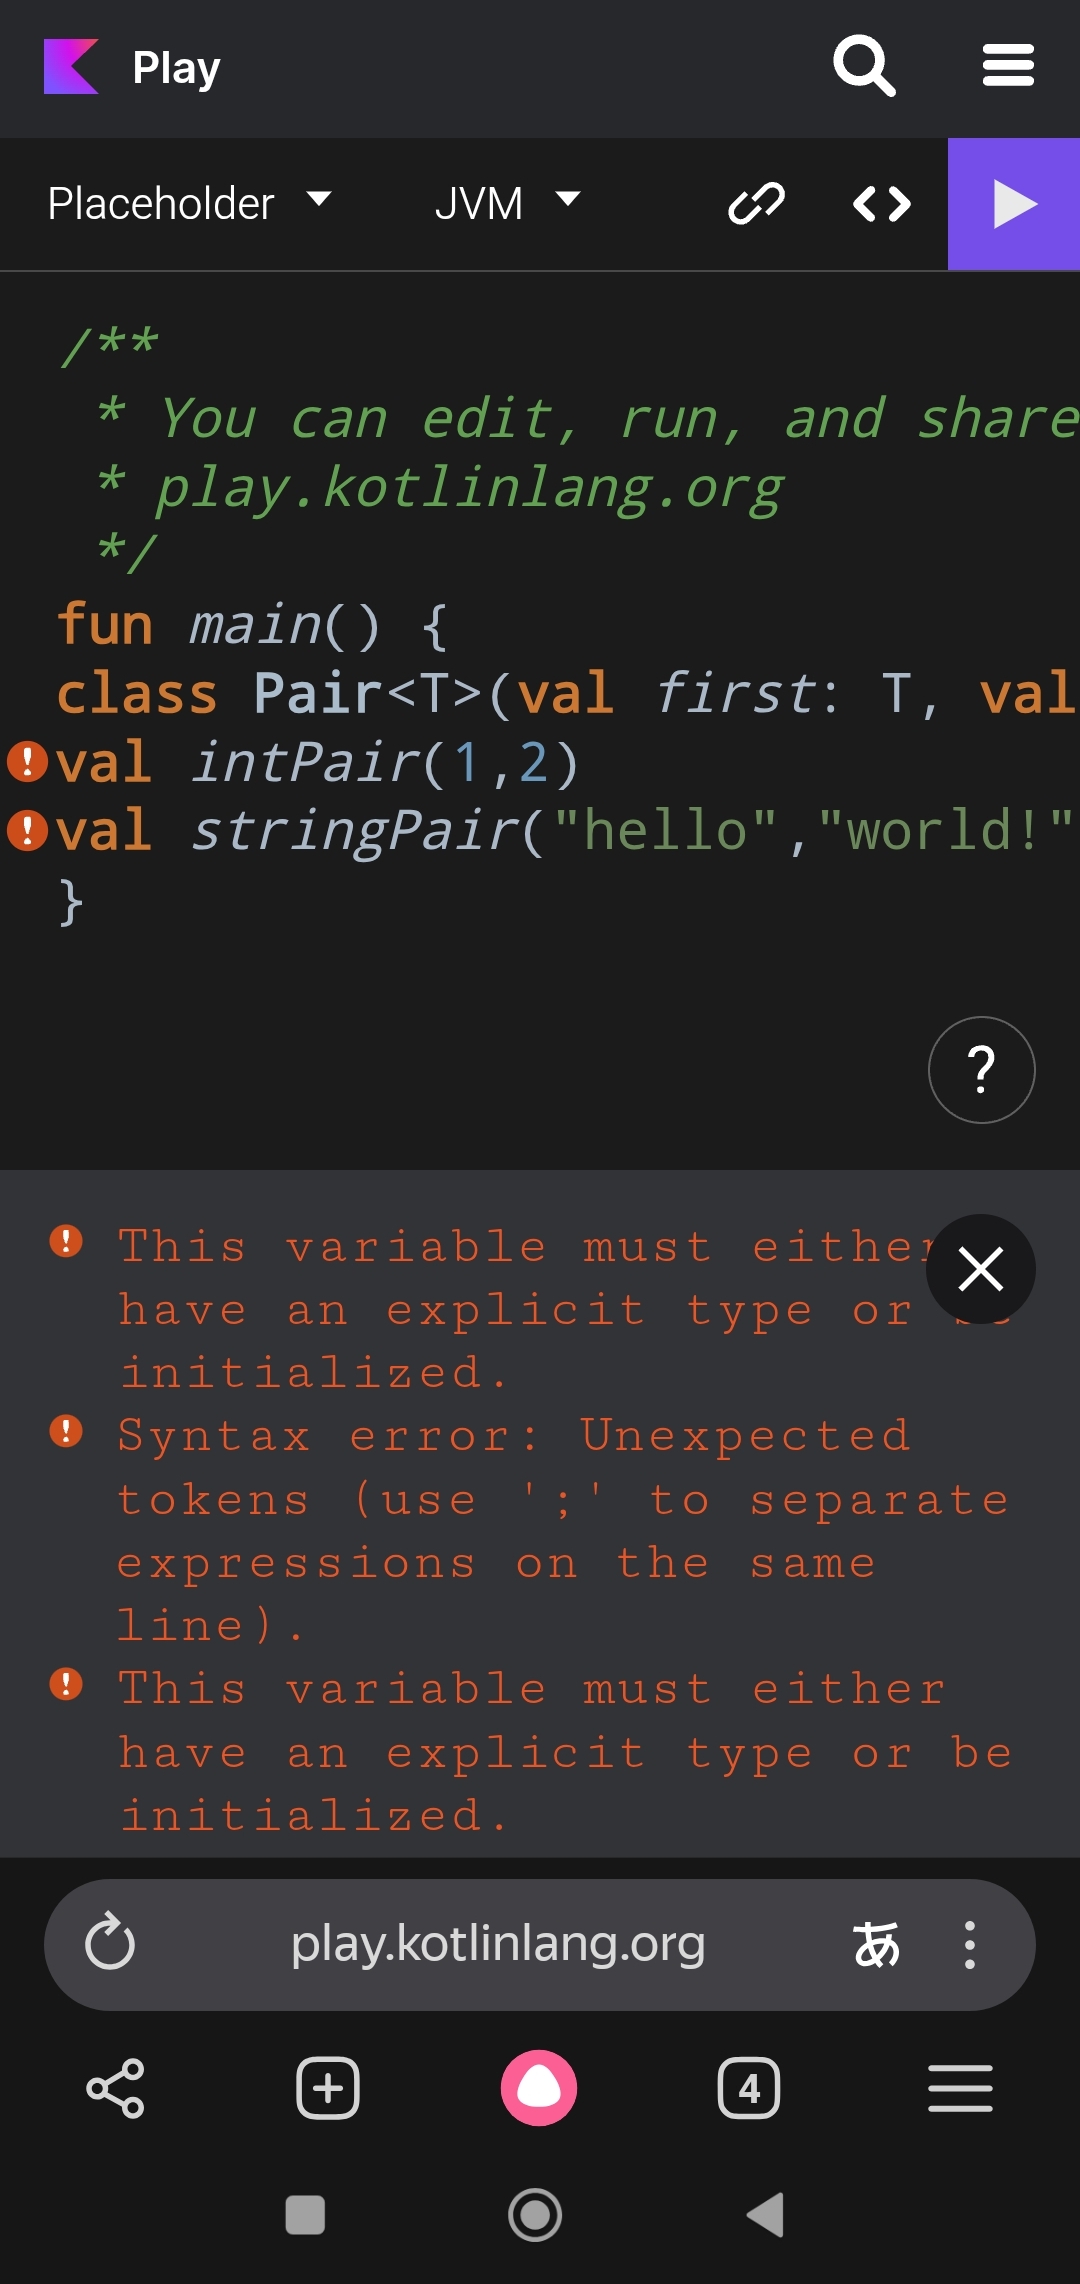Share the page using the share icon
The width and height of the screenshot is (1080, 2284).
click(x=116, y=2088)
